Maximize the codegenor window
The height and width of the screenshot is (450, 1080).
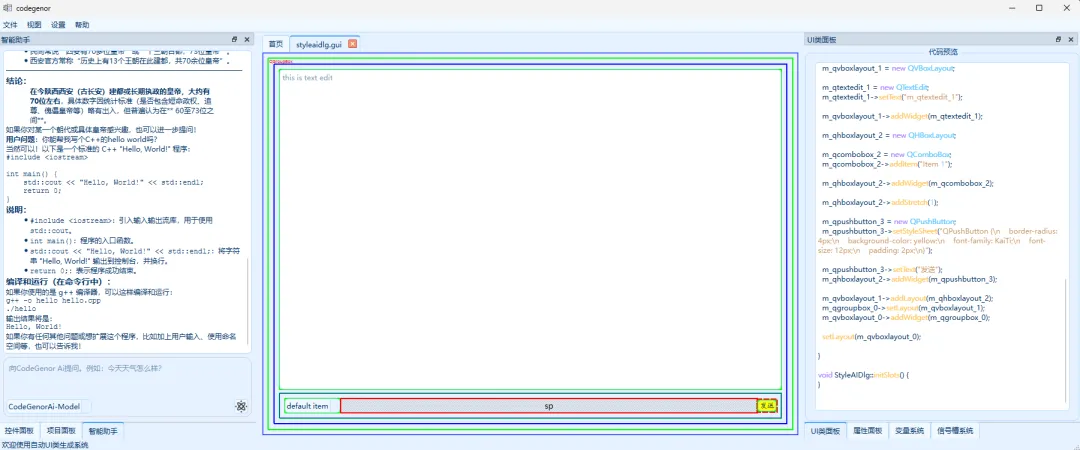pyautogui.click(x=1039, y=8)
